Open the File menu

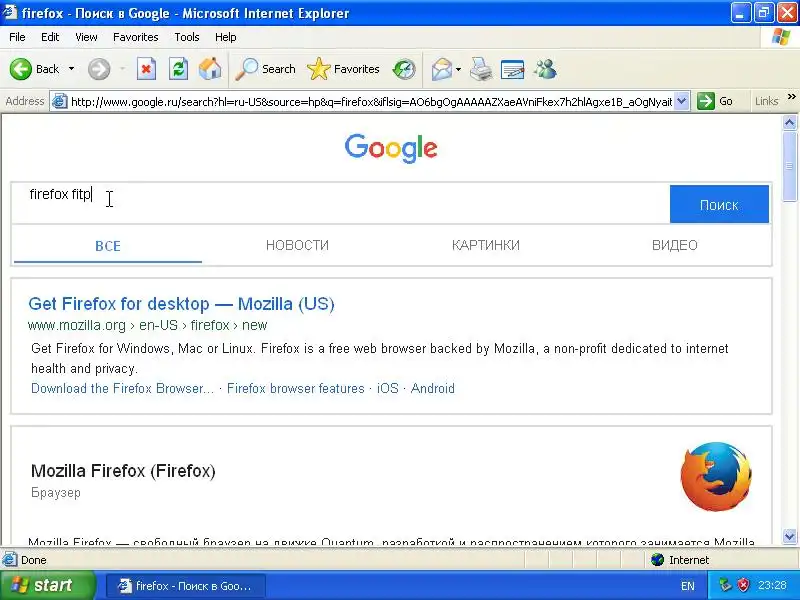17,37
